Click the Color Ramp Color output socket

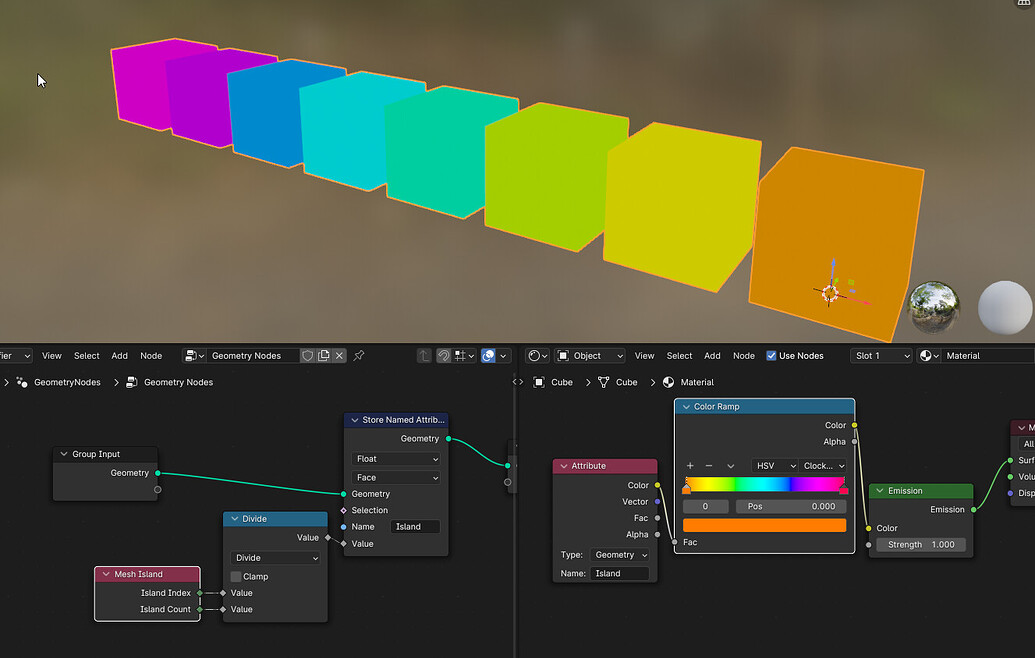pyautogui.click(x=854, y=426)
